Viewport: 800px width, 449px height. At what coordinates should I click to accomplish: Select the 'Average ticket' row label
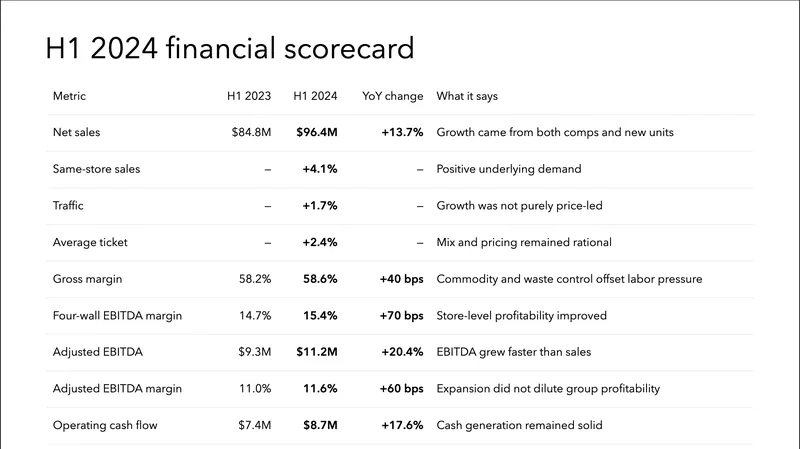[x=90, y=242]
